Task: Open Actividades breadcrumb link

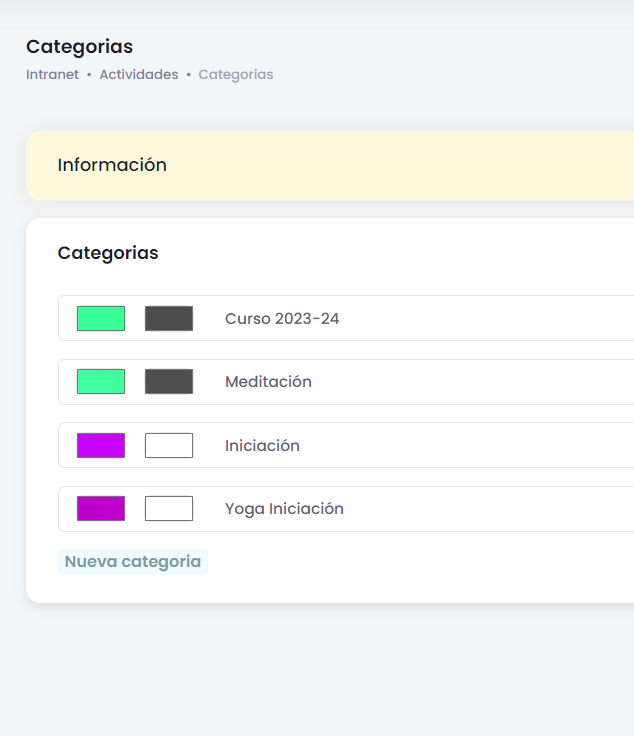Action: 138,75
